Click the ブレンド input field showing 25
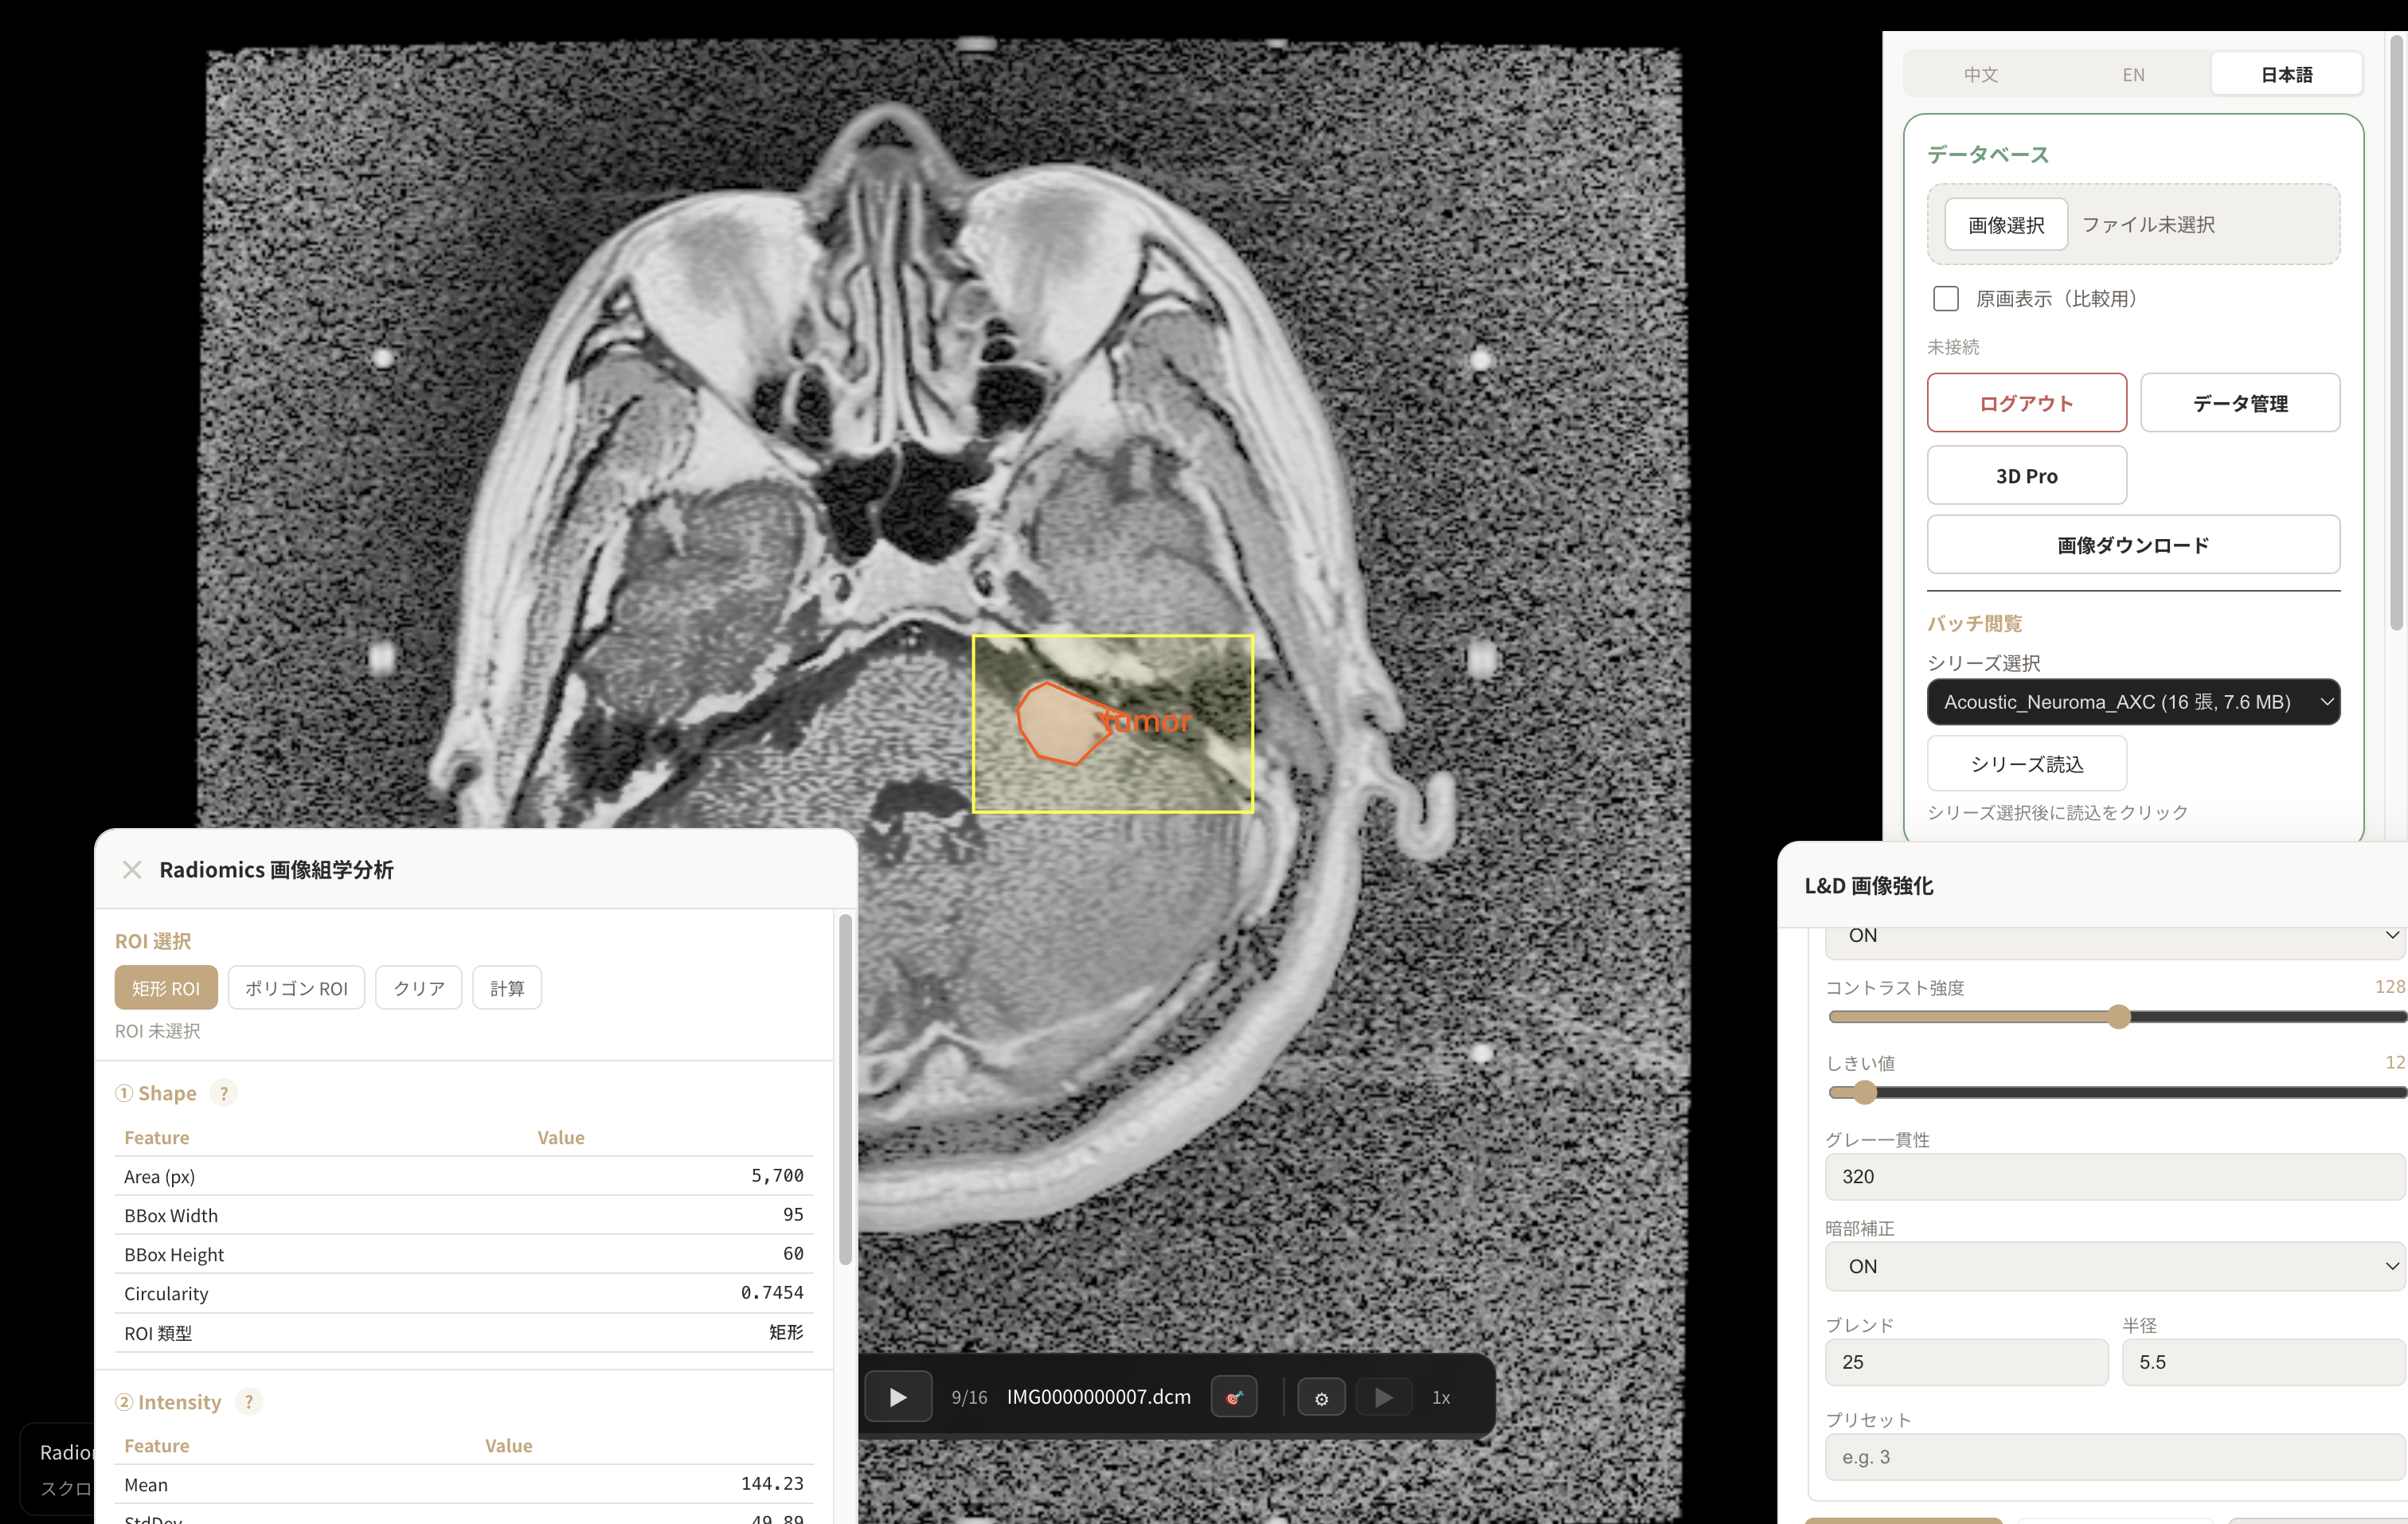The image size is (2408, 1524). (1966, 1362)
